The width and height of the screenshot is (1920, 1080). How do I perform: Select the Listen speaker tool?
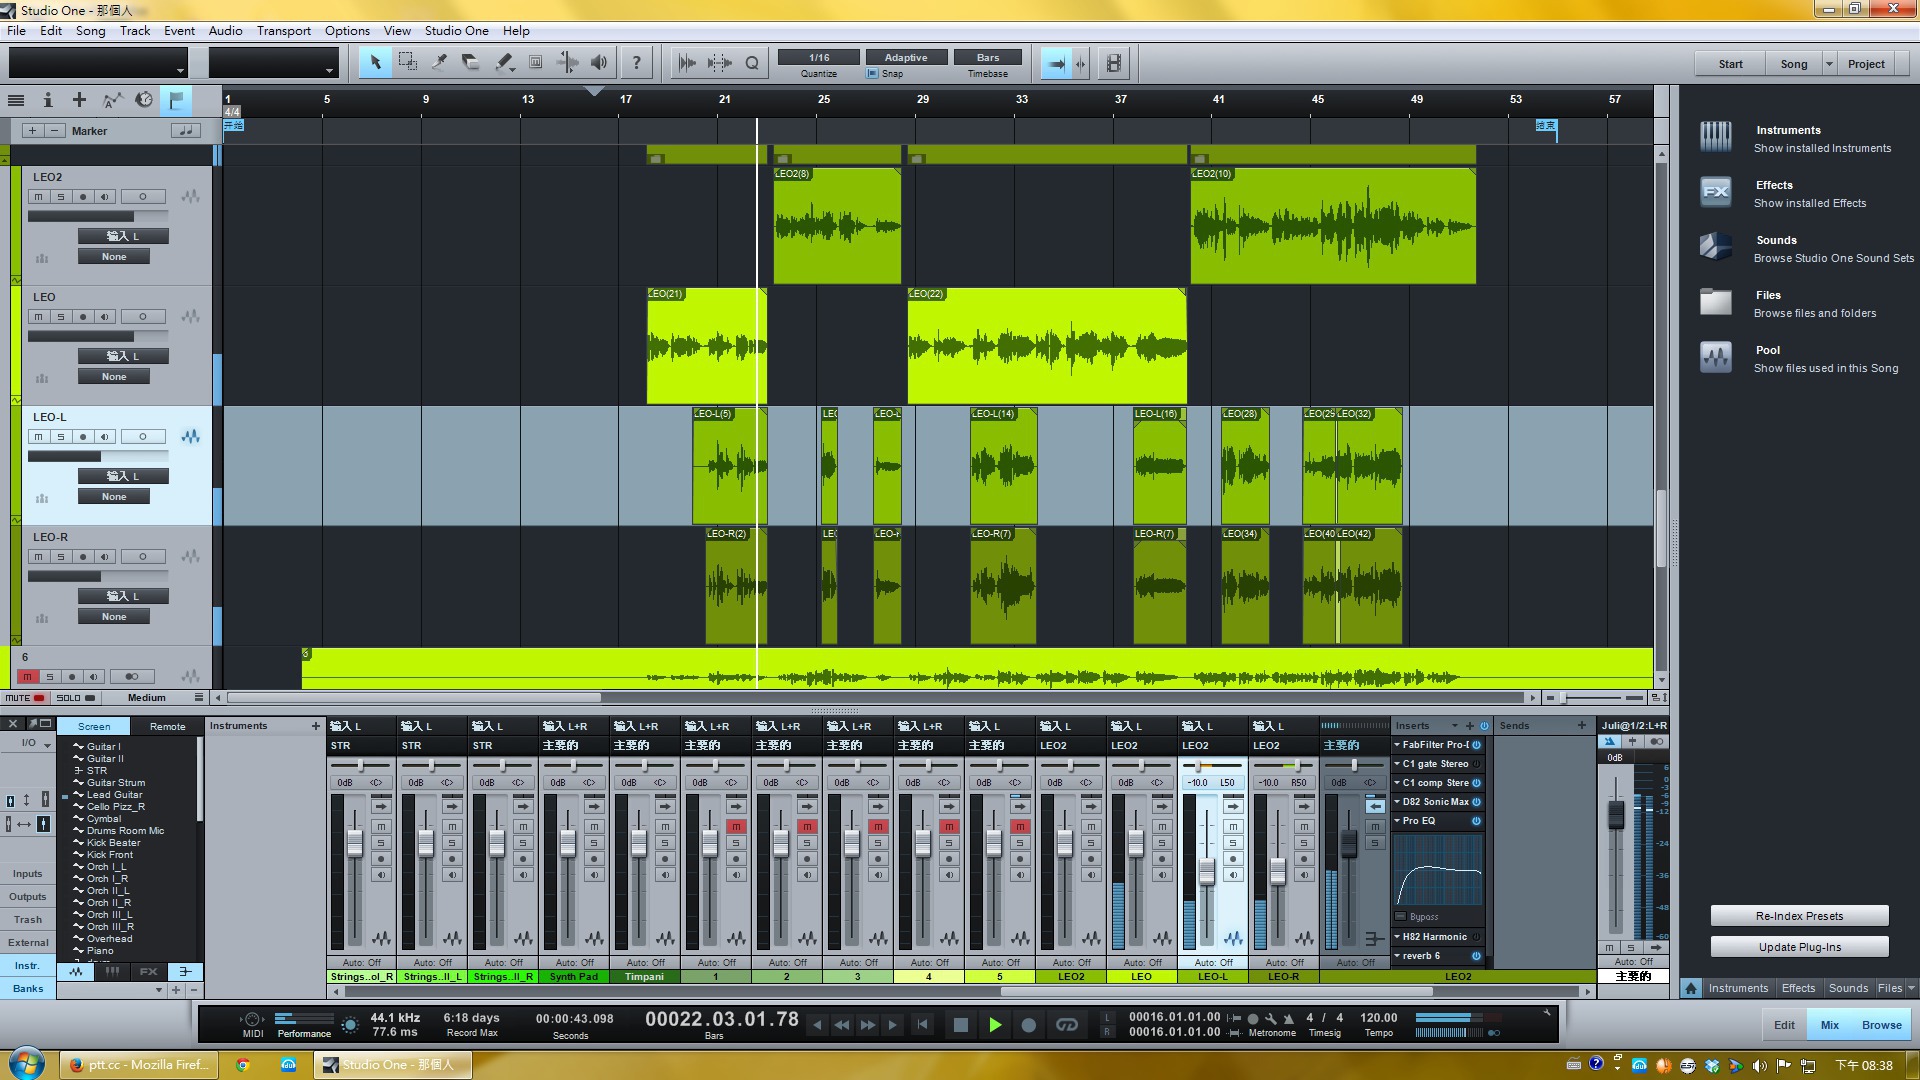[598, 62]
